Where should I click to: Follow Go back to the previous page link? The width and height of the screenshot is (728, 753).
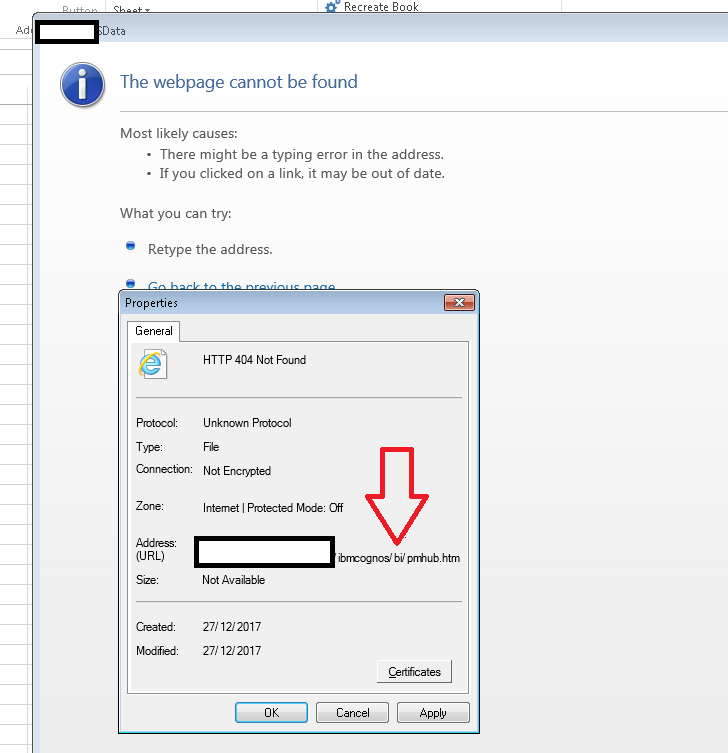(241, 287)
